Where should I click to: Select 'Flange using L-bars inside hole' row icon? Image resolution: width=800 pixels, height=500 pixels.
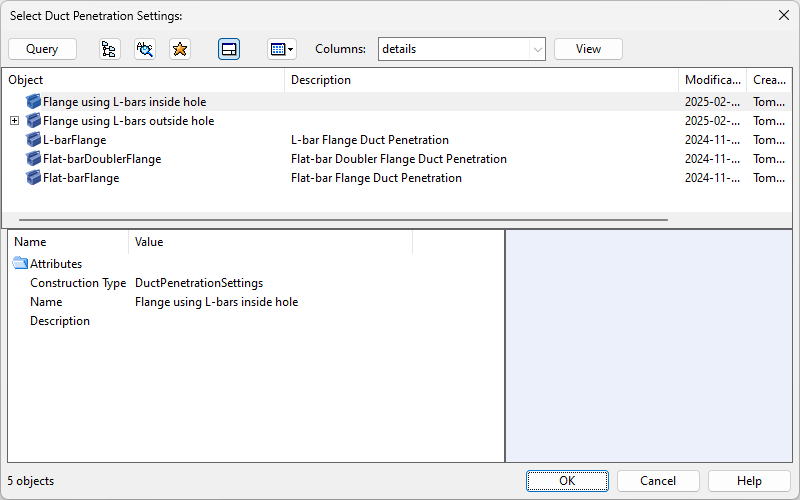point(34,102)
